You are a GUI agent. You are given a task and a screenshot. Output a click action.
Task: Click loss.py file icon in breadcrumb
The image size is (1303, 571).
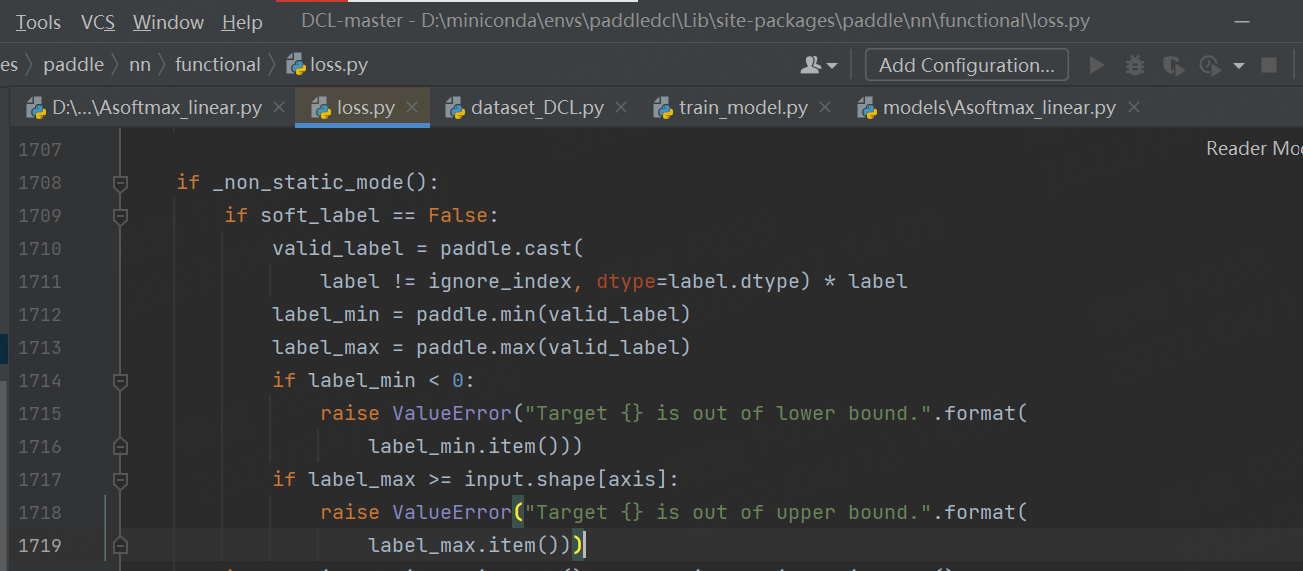[296, 65]
